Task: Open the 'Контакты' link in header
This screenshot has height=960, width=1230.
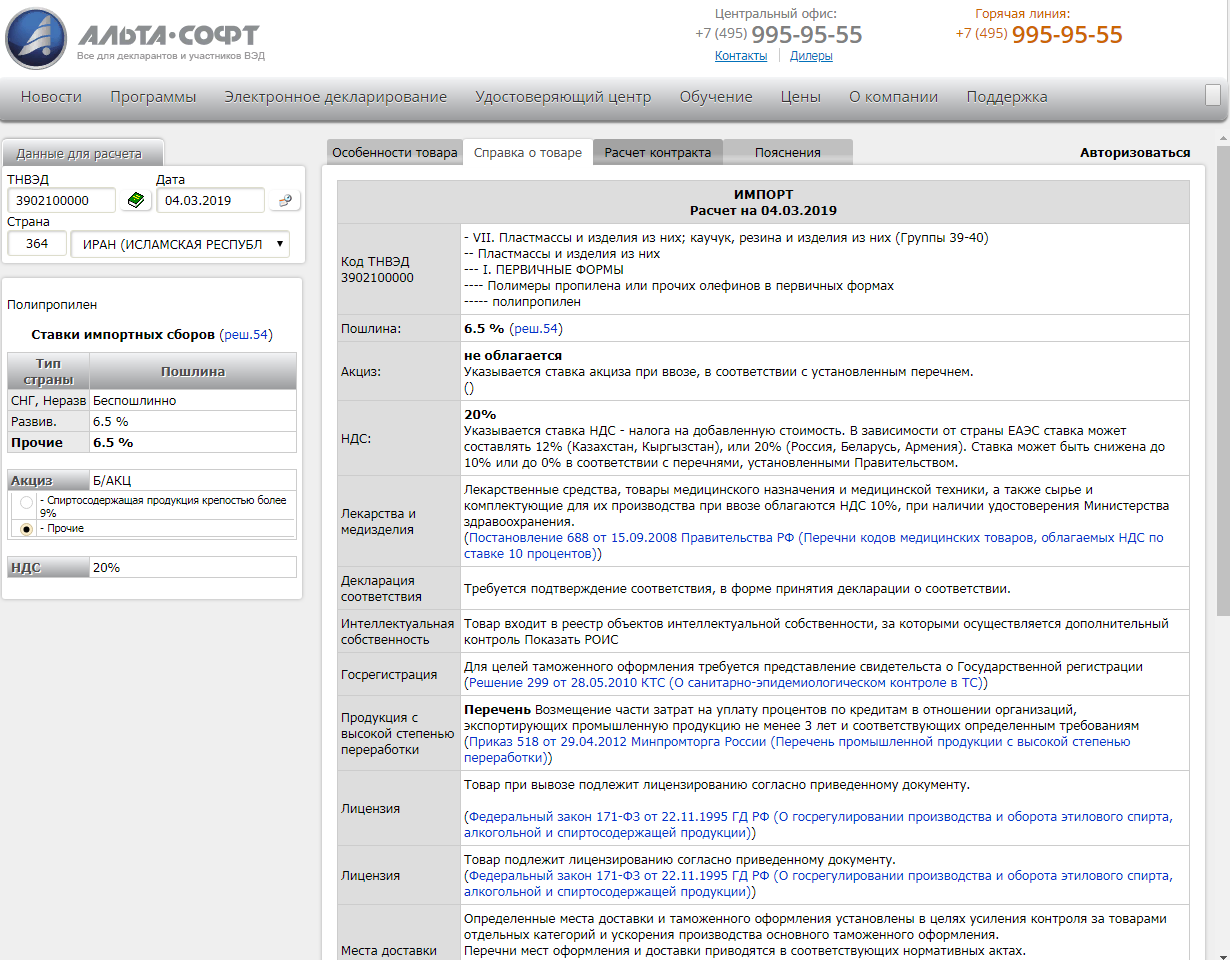Action: pyautogui.click(x=741, y=56)
